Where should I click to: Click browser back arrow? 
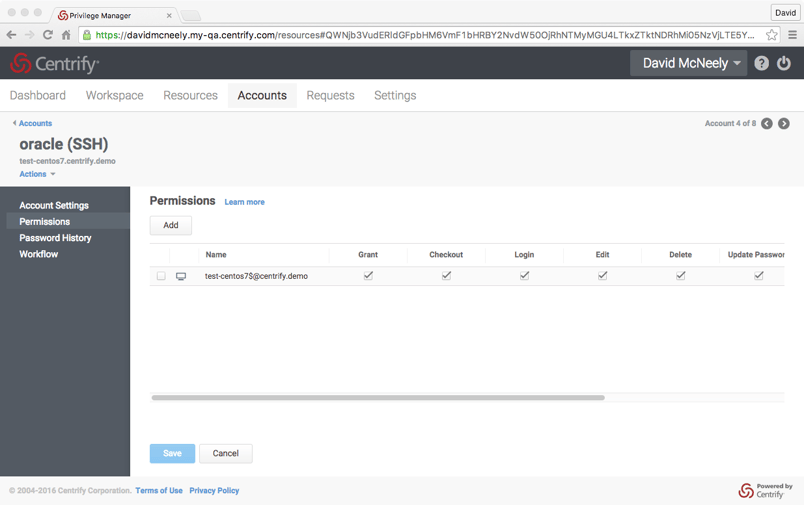(x=11, y=35)
